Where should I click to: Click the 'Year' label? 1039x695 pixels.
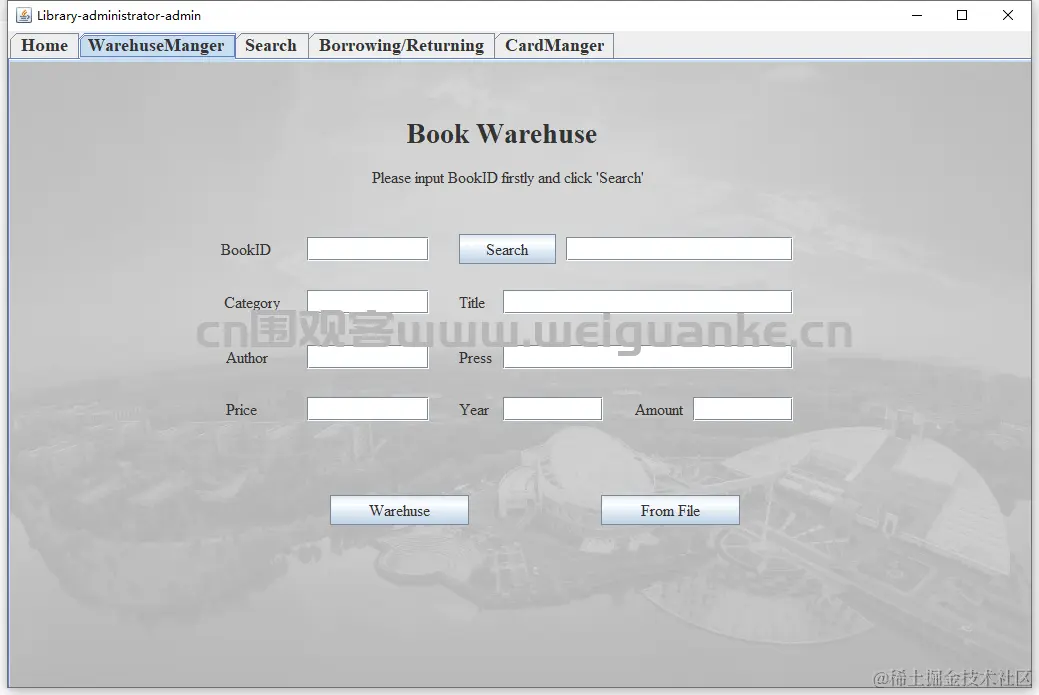(474, 410)
